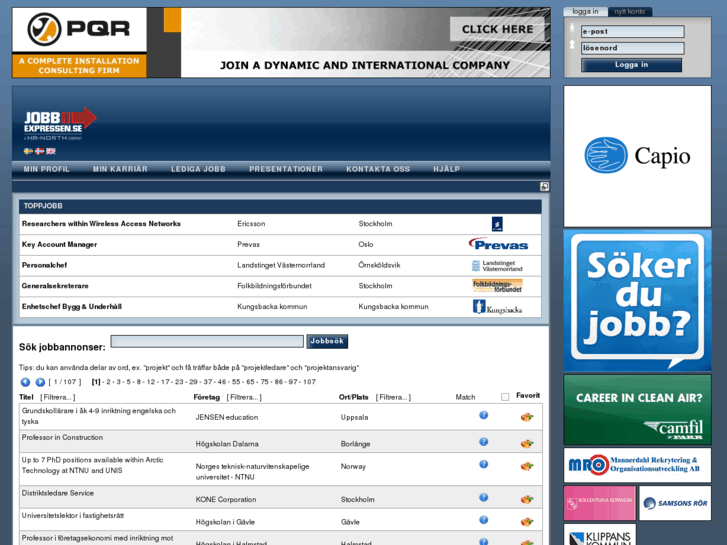Click the Prevas logo in Toppjobb
The height and width of the screenshot is (545, 727).
point(498,244)
